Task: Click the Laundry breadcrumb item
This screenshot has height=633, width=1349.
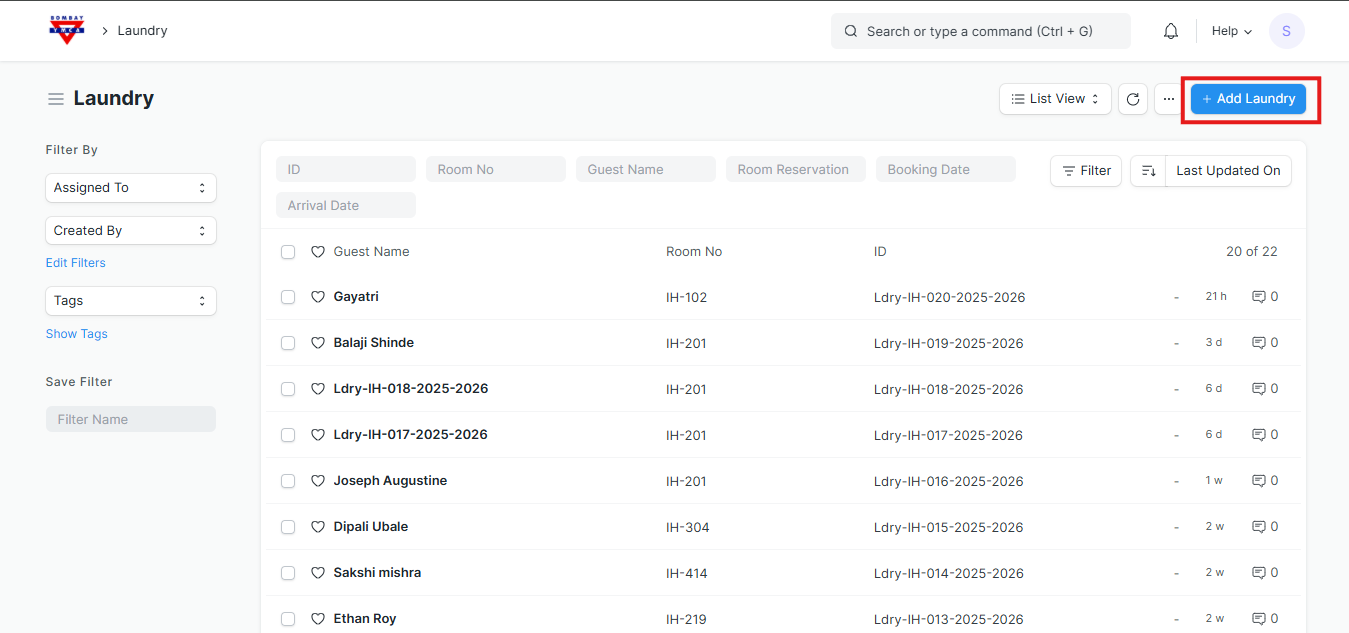Action: [142, 31]
